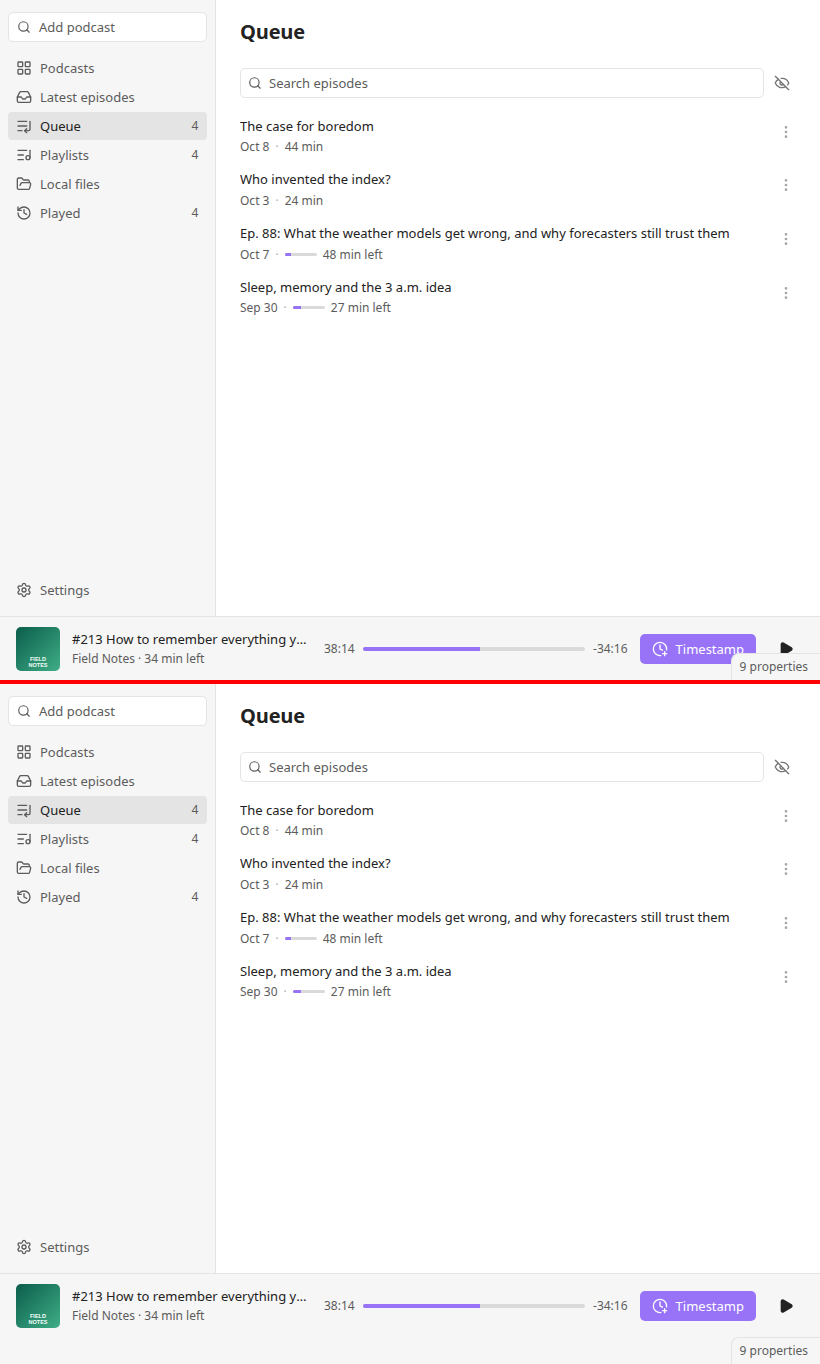Open Latest episodes in the upper sidebar
The image size is (820, 1364).
tap(107, 97)
